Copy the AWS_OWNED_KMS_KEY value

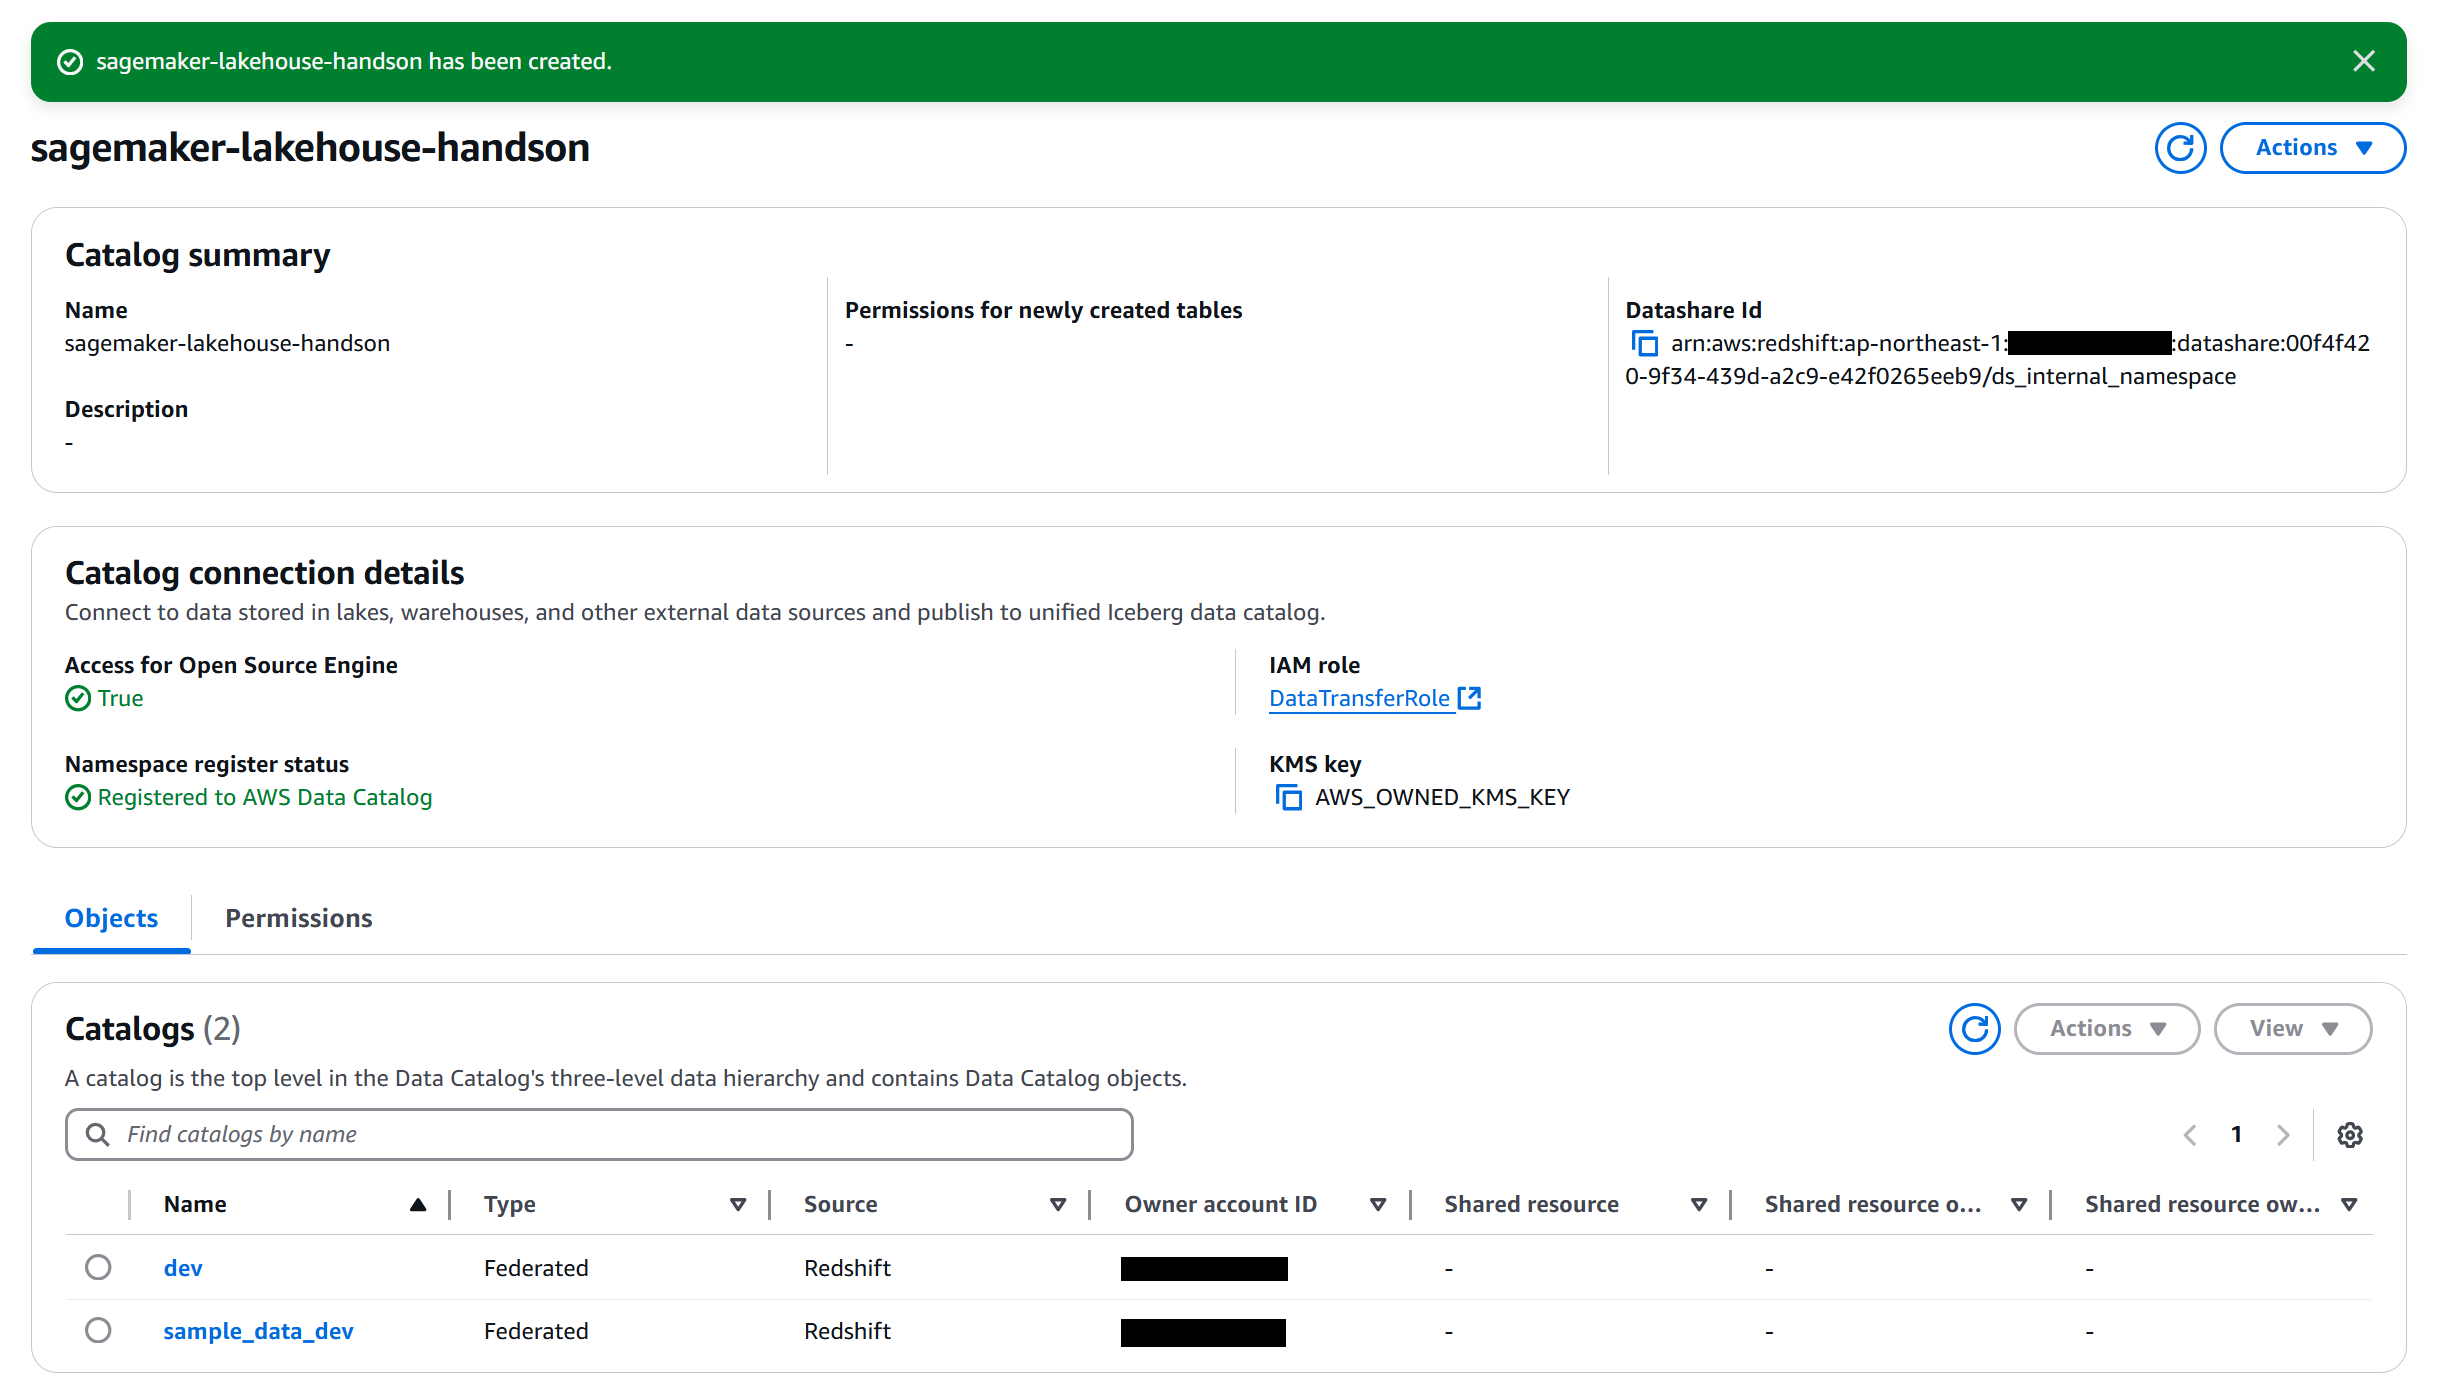1288,798
